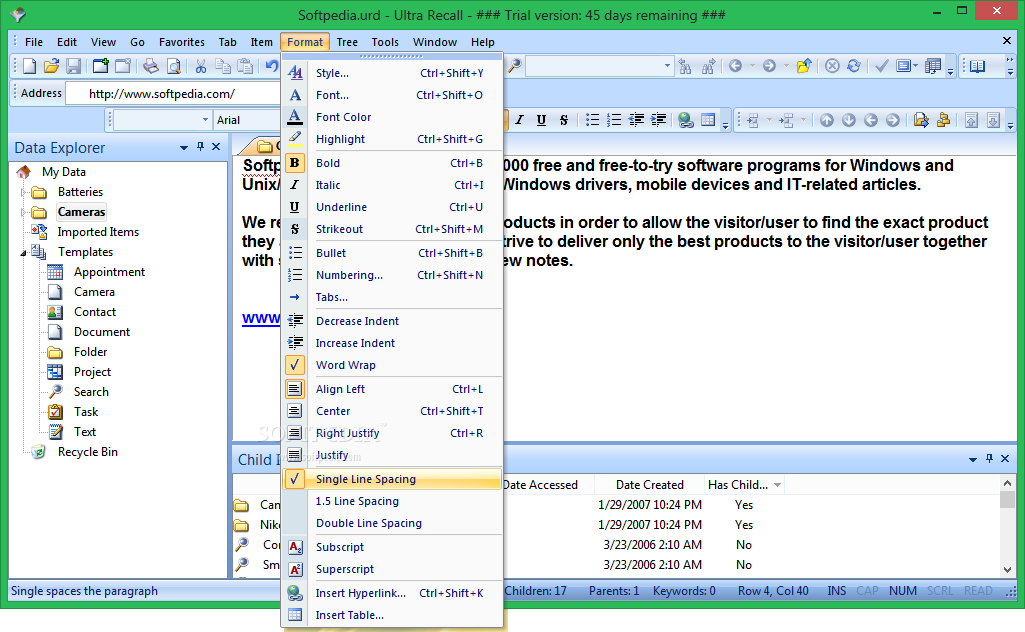1025x632 pixels.
Task: Open the Back button history dropdown
Action: coord(752,66)
